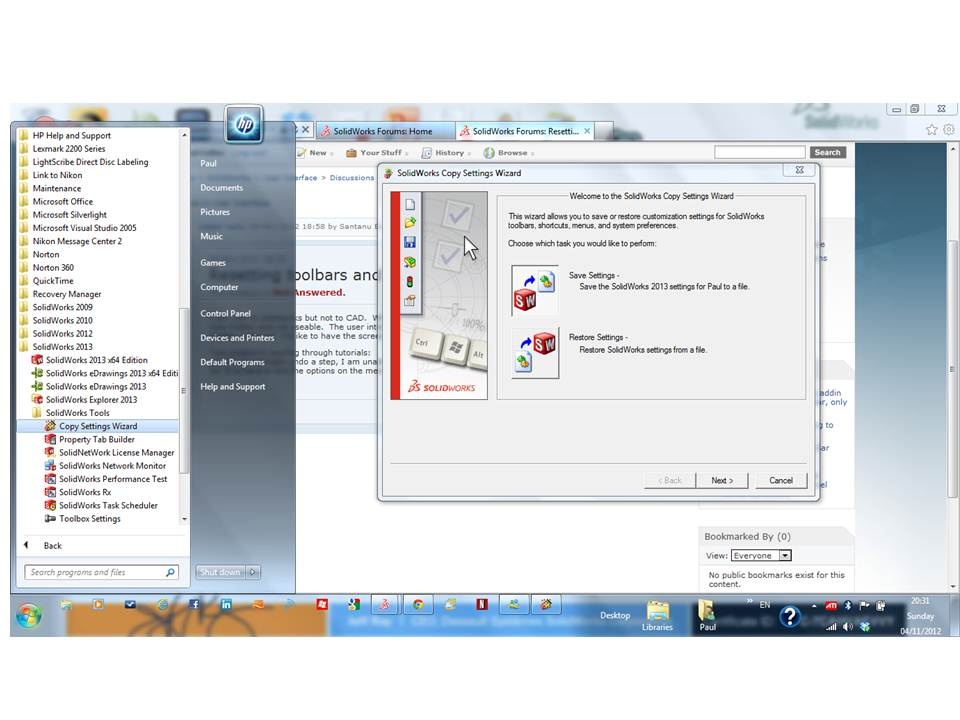
Task: Open Toolbox Settings
Action: pyautogui.click(x=83, y=519)
